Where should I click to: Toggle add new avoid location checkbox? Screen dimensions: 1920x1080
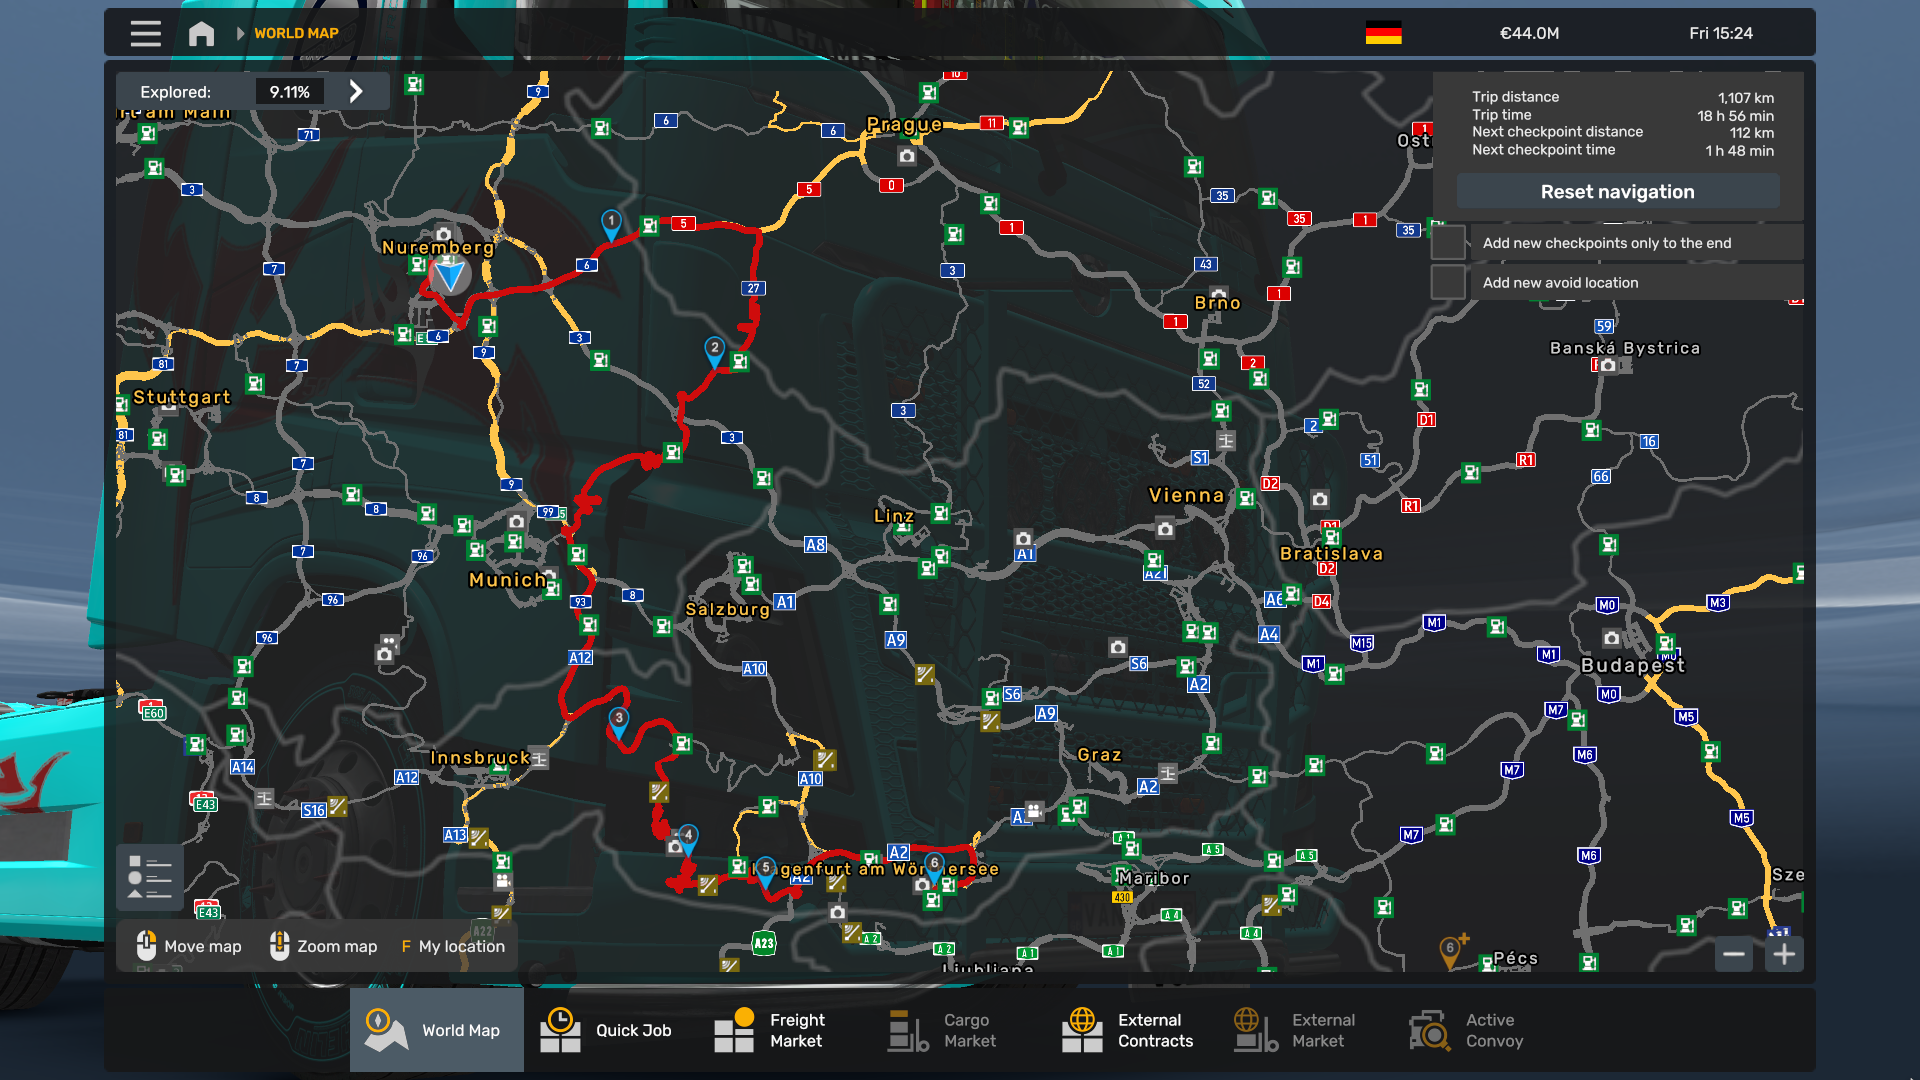click(x=1448, y=283)
